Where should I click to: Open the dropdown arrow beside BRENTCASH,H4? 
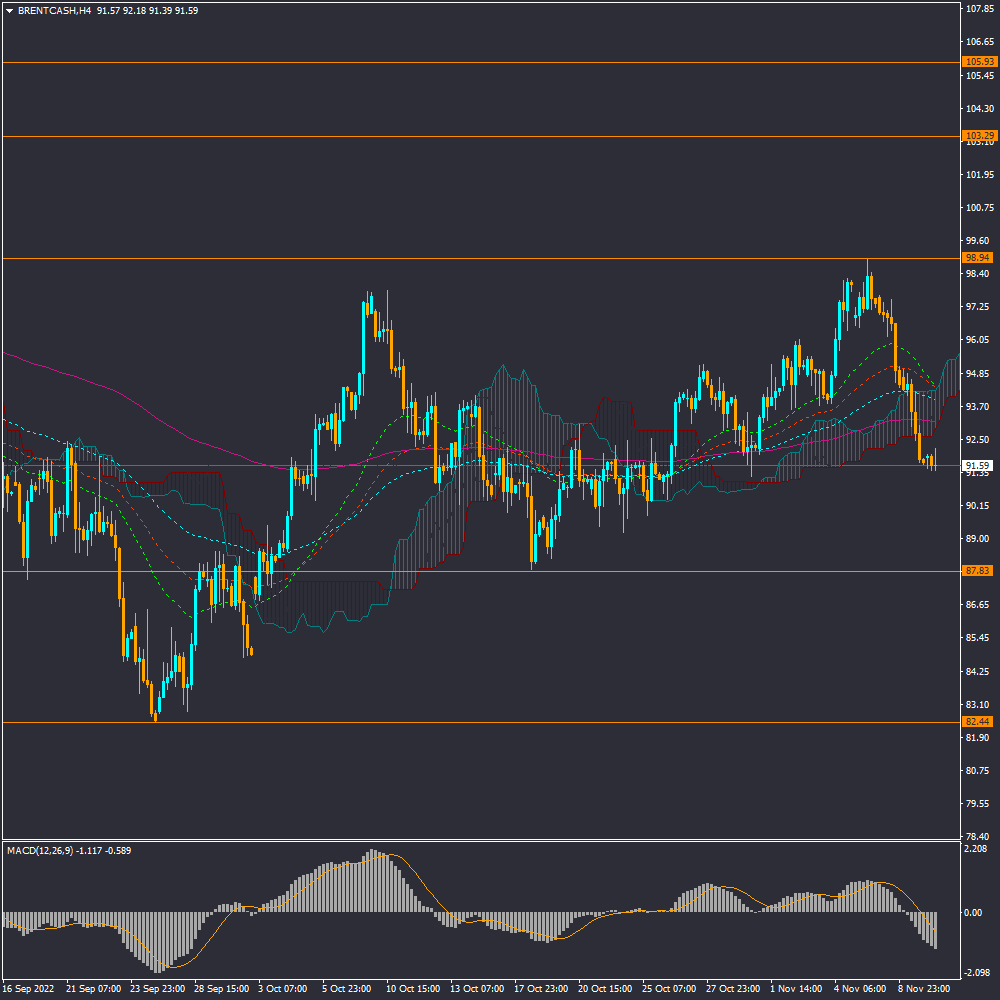(x=10, y=11)
